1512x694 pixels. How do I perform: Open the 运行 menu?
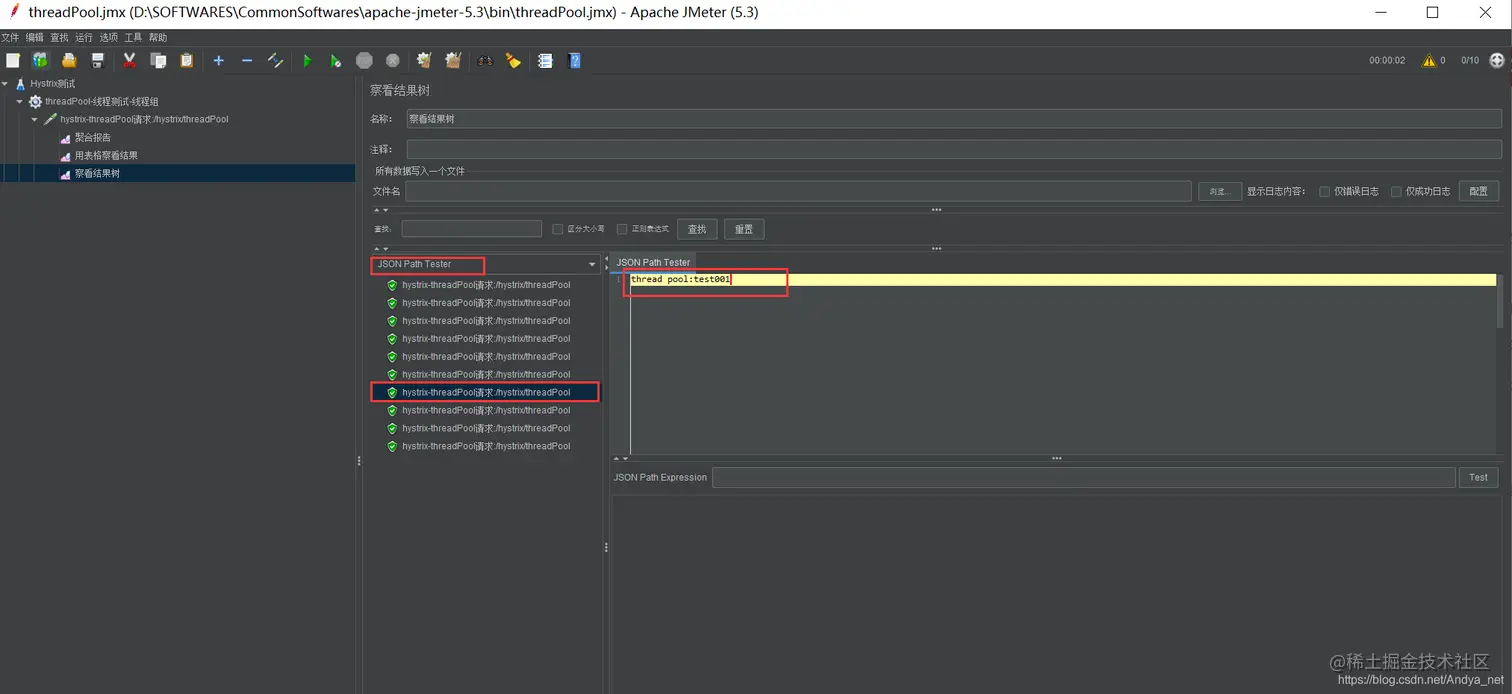[x=84, y=38]
